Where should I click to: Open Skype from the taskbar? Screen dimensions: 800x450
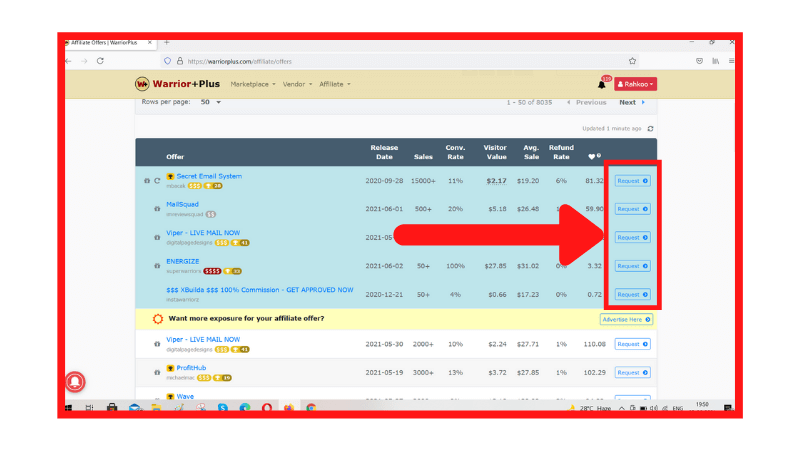point(222,408)
